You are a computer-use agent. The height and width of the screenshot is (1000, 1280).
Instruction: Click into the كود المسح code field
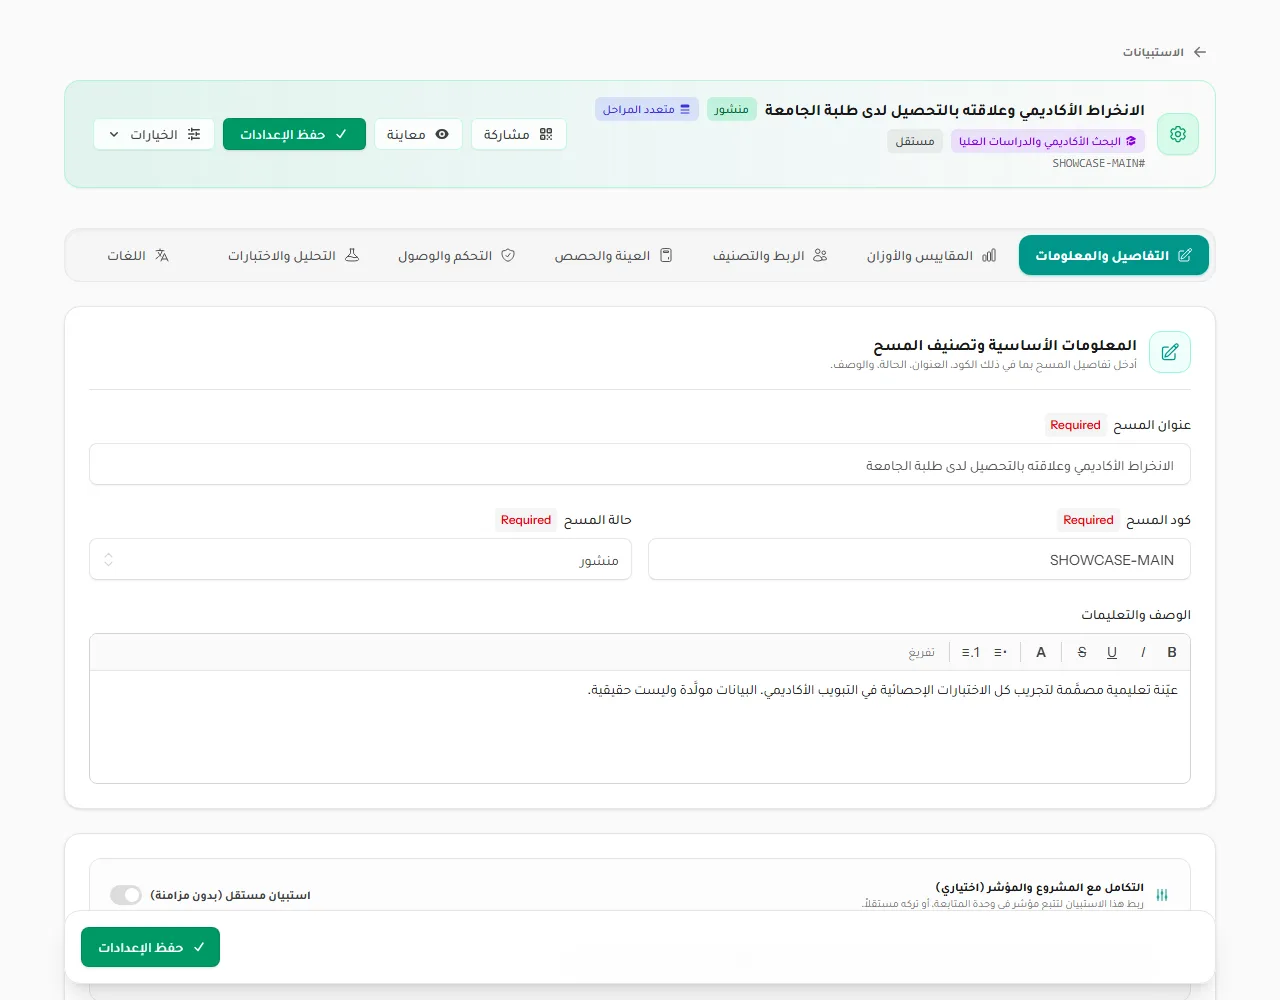919,560
